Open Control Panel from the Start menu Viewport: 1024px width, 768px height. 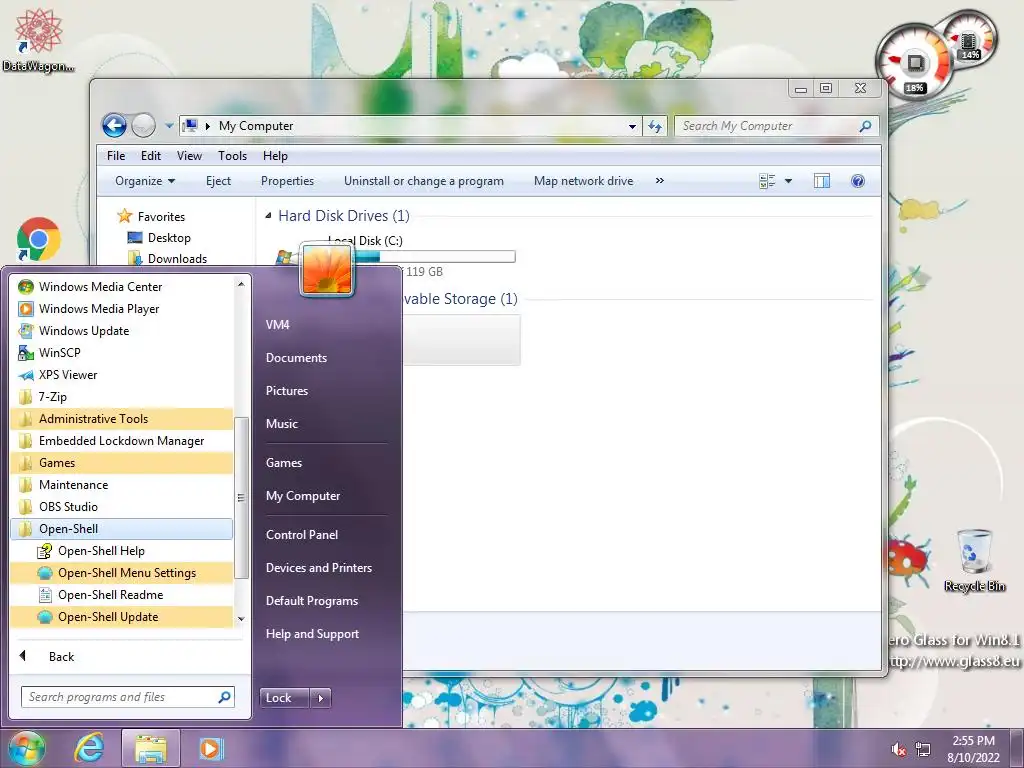(x=302, y=535)
